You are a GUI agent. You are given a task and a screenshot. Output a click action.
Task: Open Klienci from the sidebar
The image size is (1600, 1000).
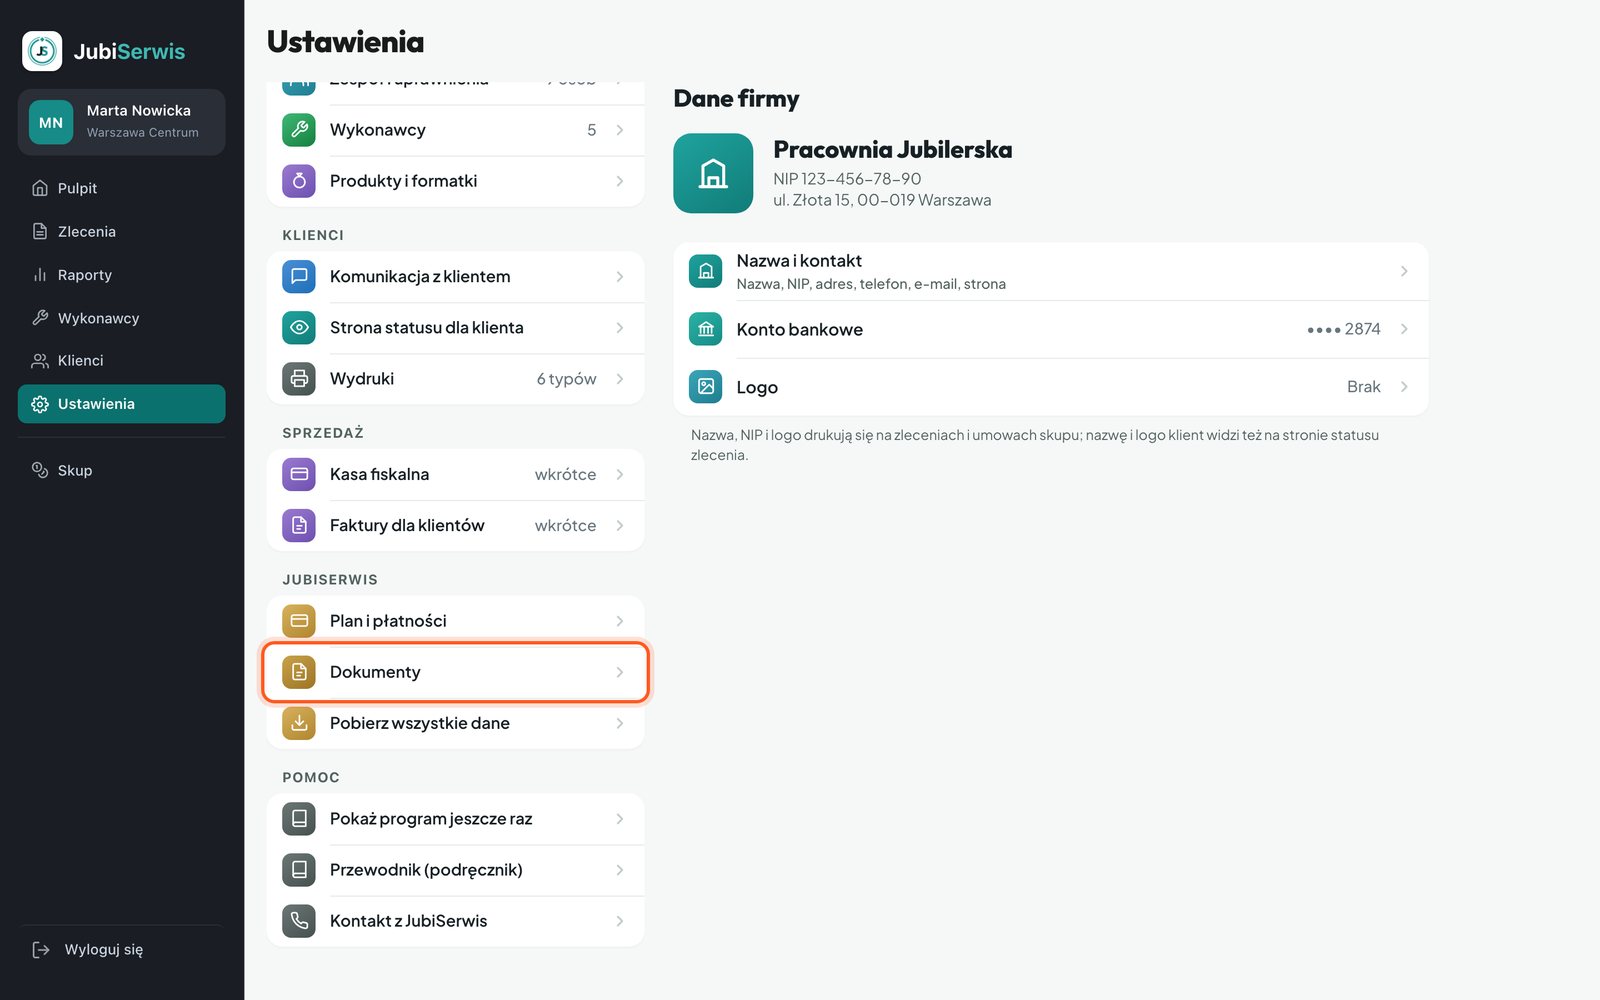coord(121,360)
